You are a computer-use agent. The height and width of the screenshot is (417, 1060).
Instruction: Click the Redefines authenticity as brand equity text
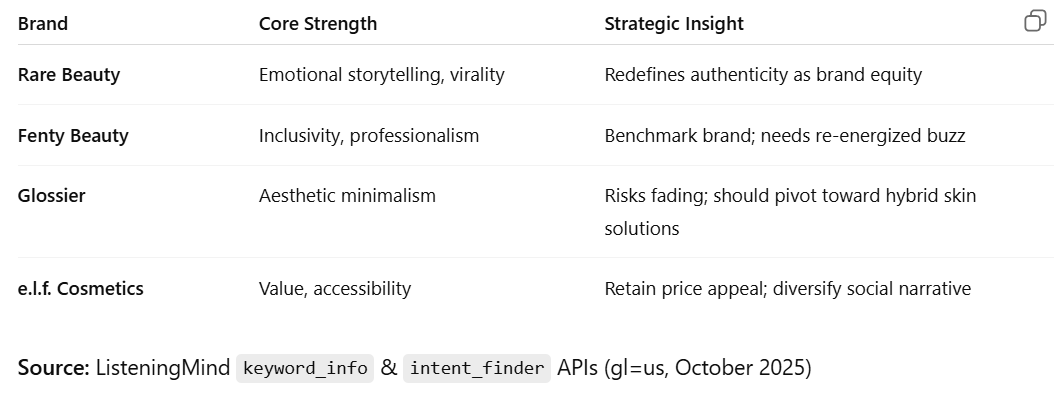tap(763, 75)
